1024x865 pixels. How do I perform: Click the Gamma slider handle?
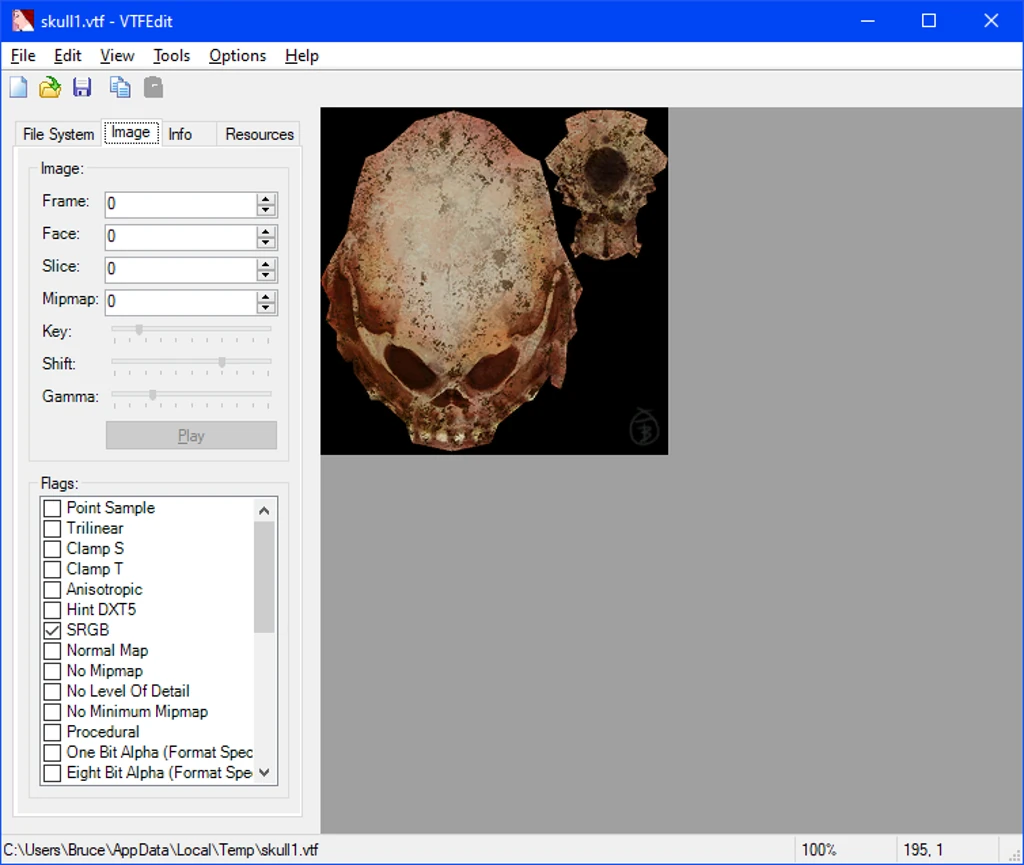coord(153,395)
